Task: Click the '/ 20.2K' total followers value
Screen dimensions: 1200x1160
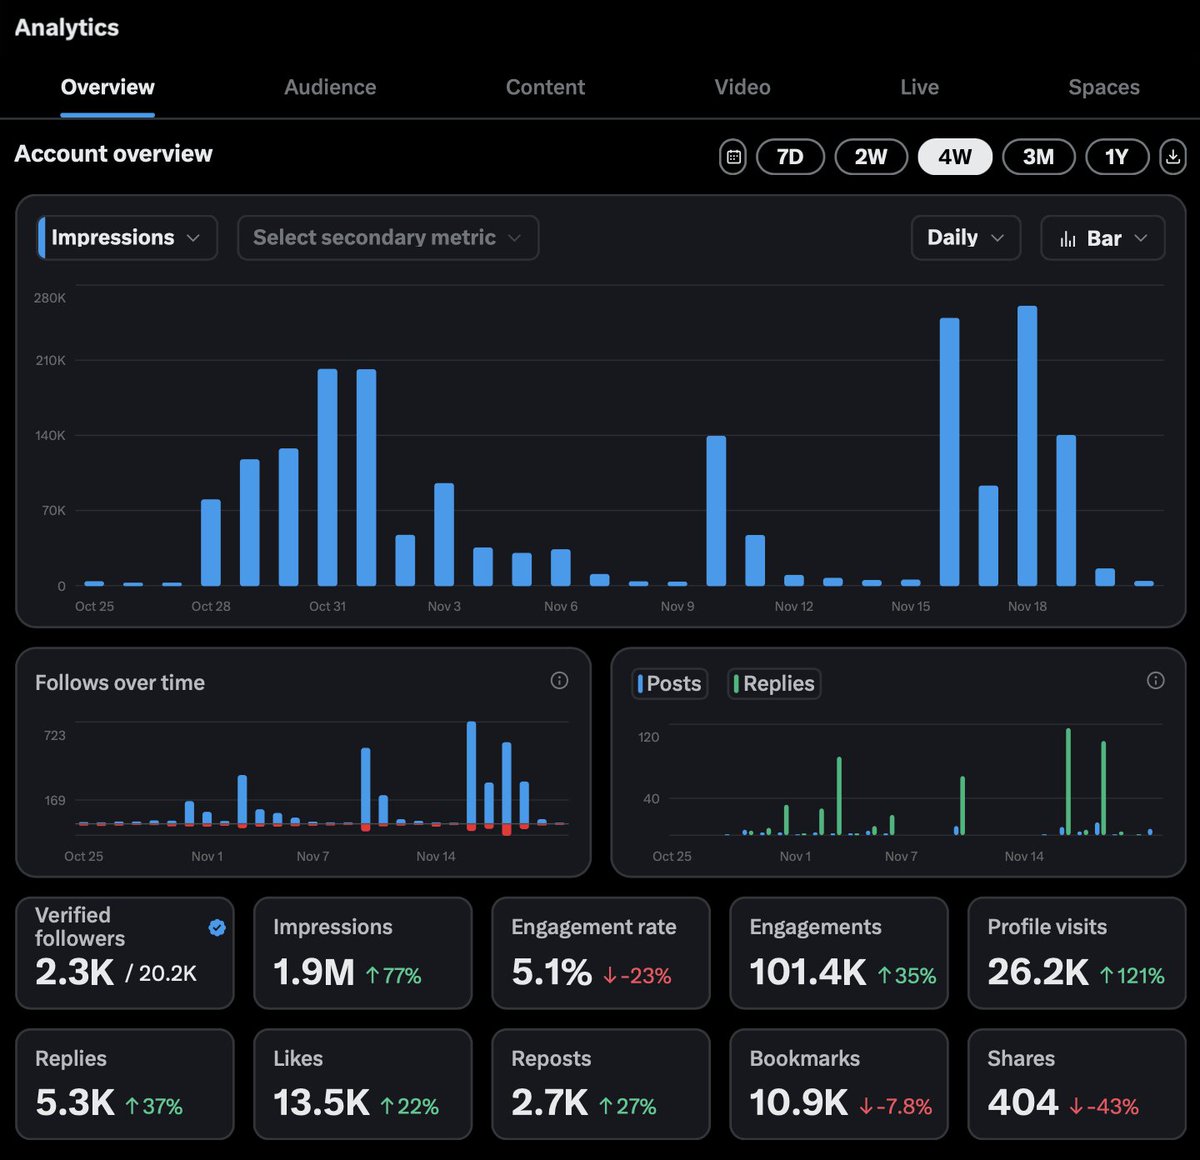Action: point(161,973)
